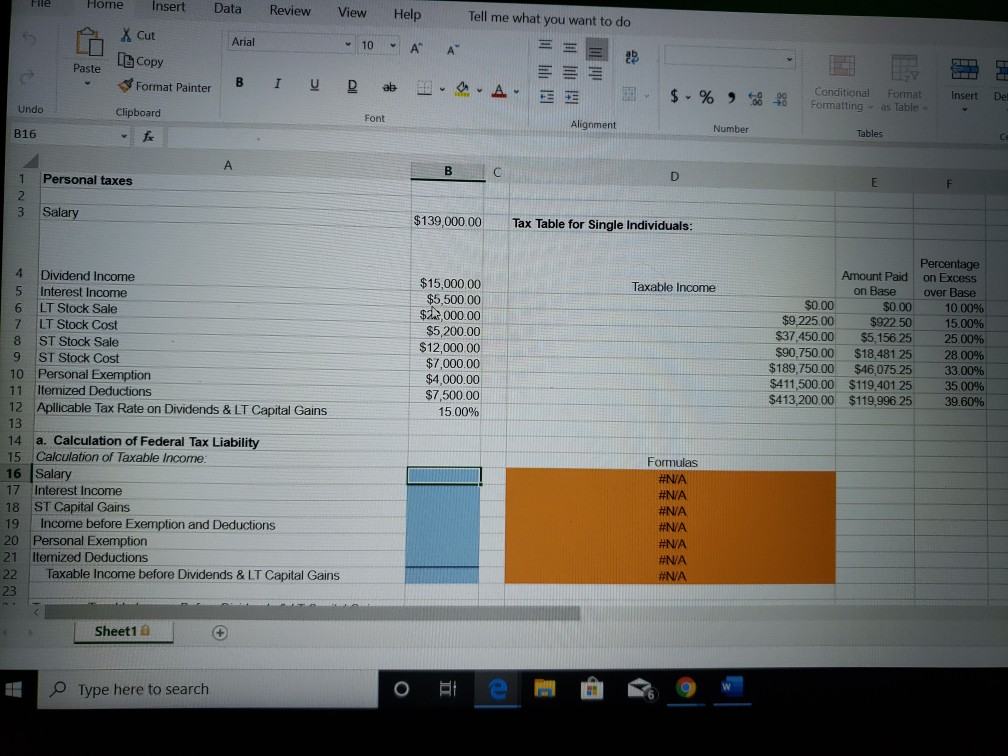Add a new sheet with the plus button

pos(219,632)
